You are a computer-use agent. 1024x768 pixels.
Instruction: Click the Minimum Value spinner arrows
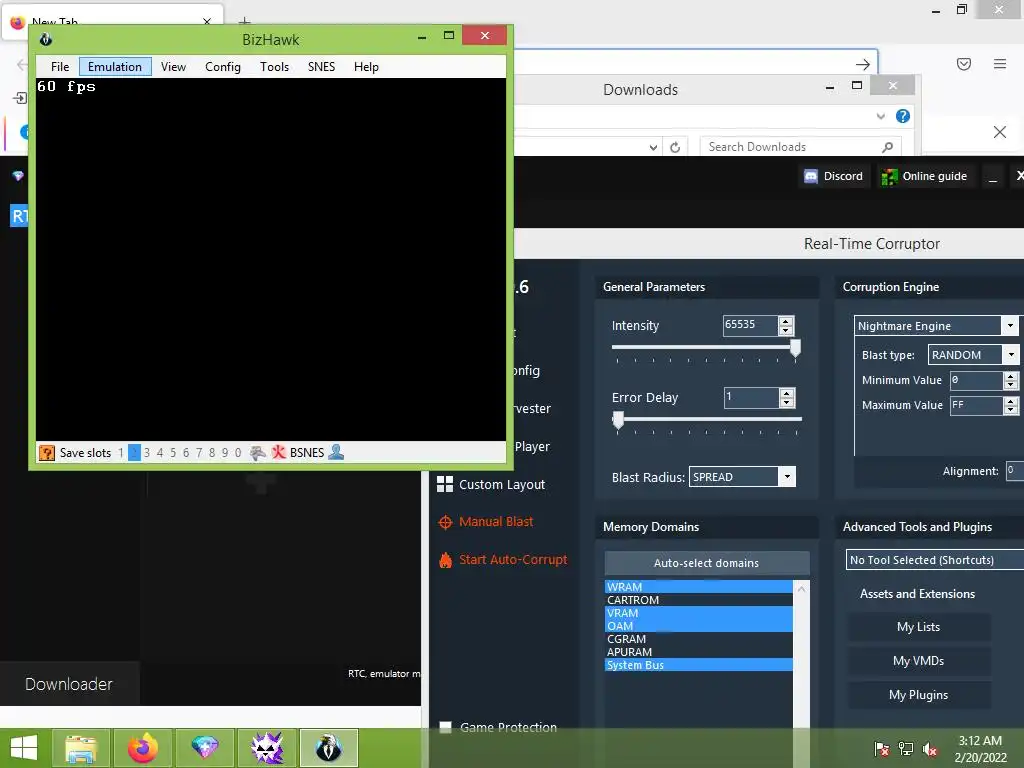(x=1011, y=380)
